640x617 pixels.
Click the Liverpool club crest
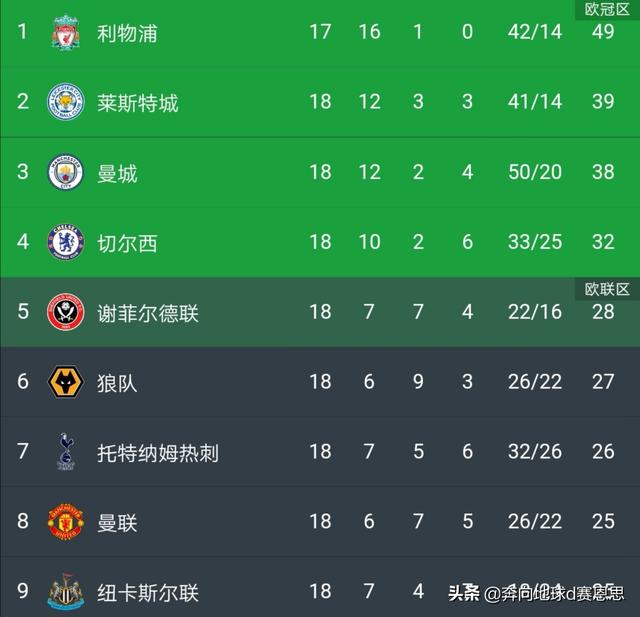[x=65, y=32]
